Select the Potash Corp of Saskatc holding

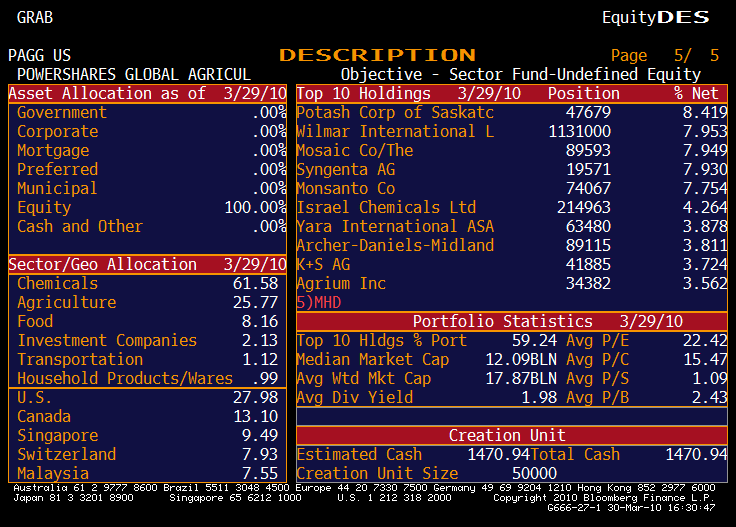pos(394,112)
